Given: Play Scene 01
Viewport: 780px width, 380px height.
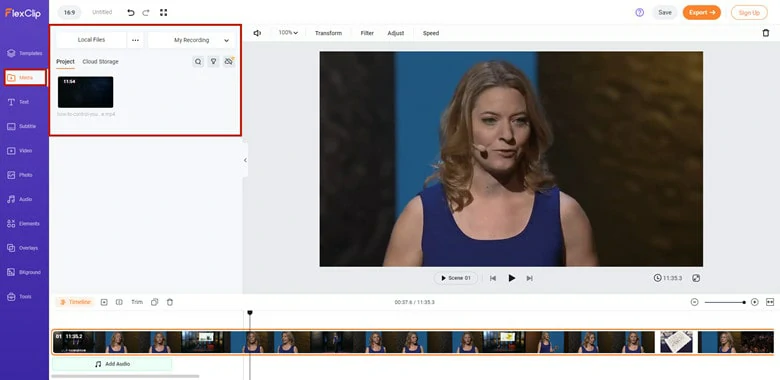Looking at the screenshot, I should (x=456, y=278).
